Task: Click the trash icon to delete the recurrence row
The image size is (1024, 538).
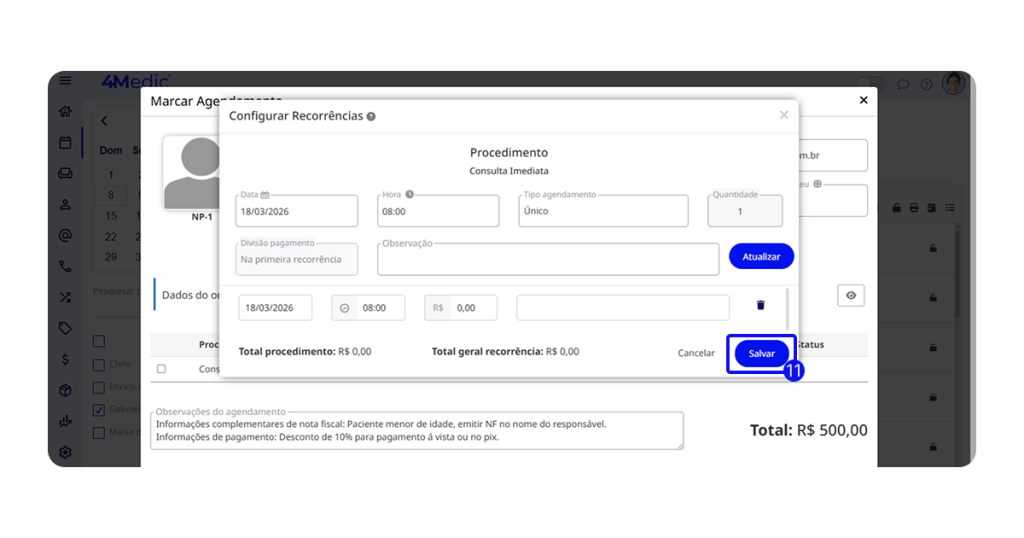Action: click(760, 306)
